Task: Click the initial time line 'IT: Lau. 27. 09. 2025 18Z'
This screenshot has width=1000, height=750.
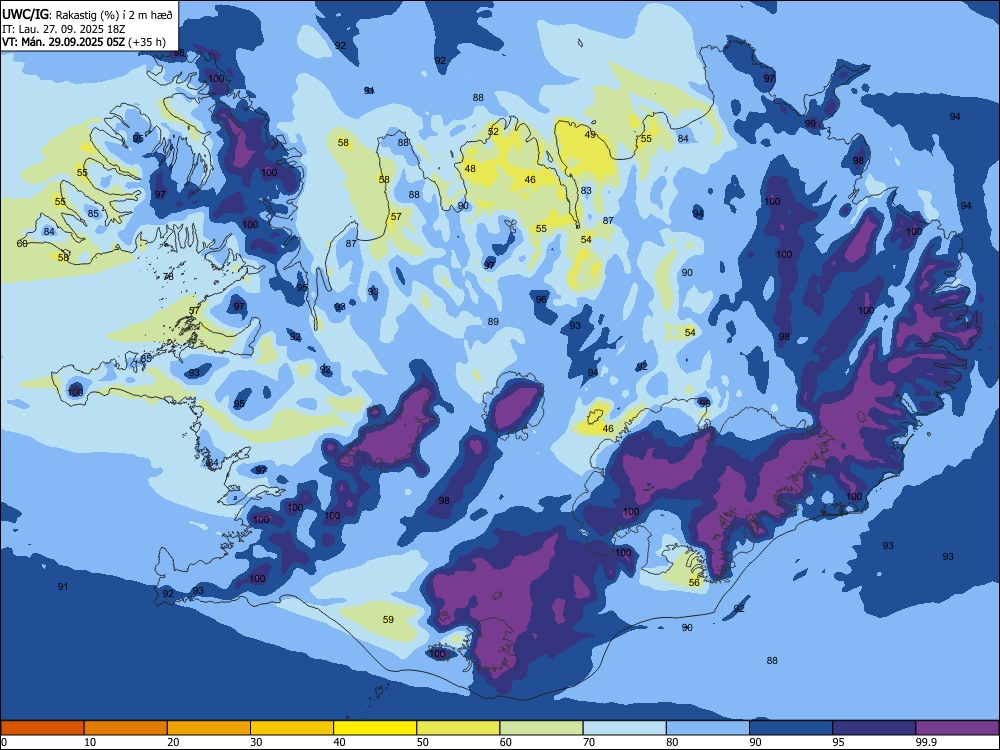Action: tap(62, 29)
